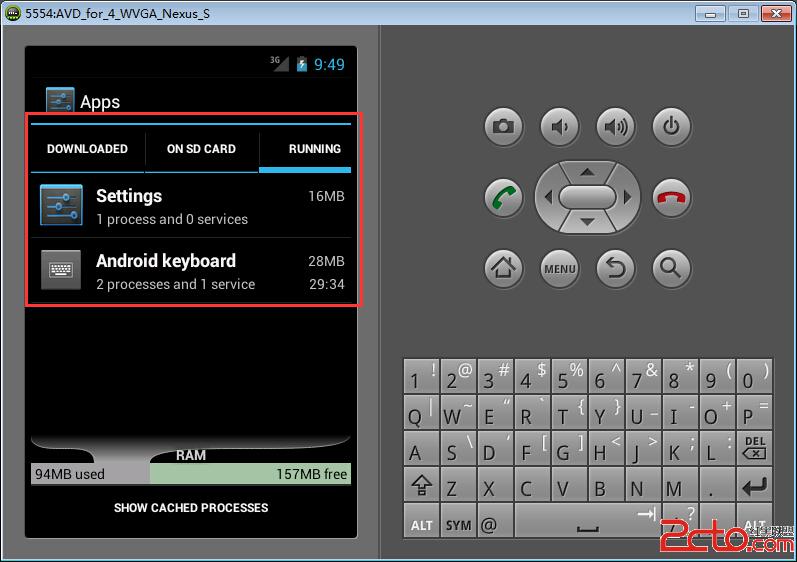797x562 pixels.
Task: Click the Apps header icon
Action: (60, 100)
